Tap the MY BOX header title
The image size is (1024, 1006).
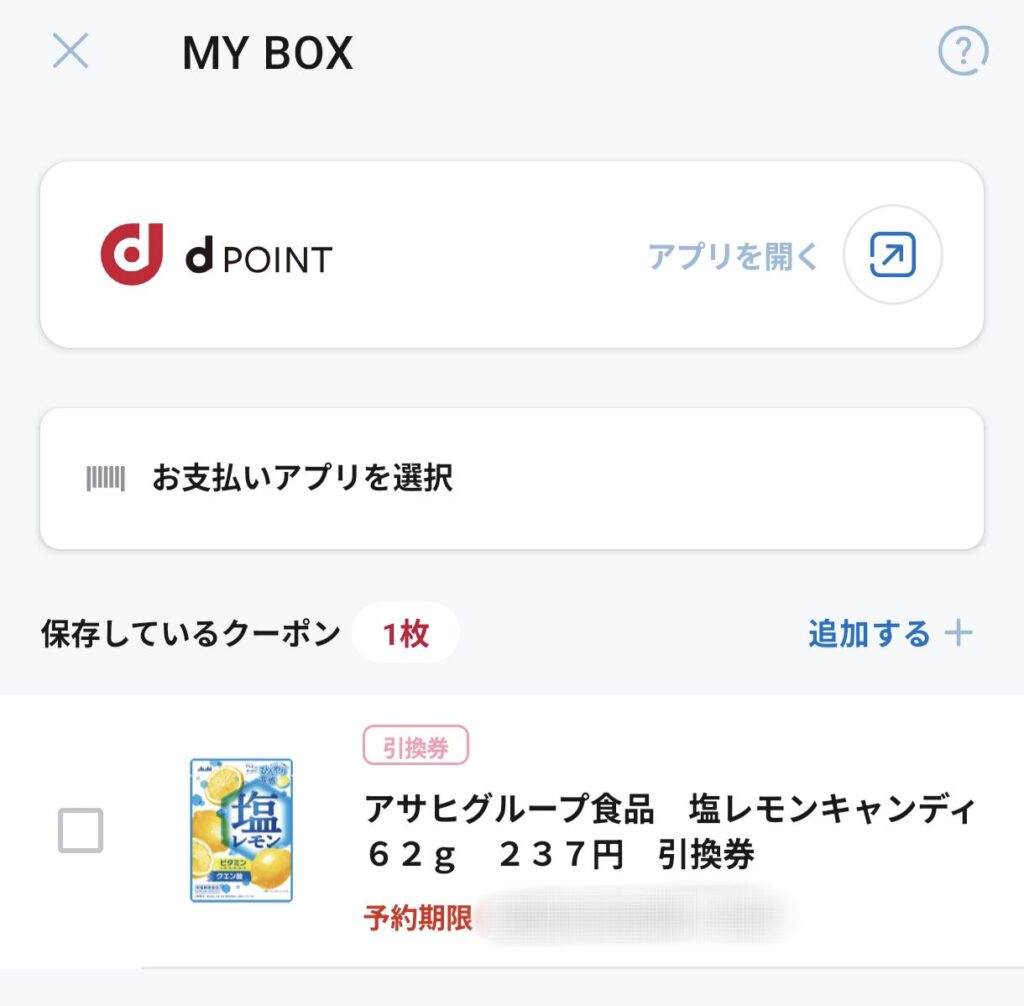coord(268,52)
